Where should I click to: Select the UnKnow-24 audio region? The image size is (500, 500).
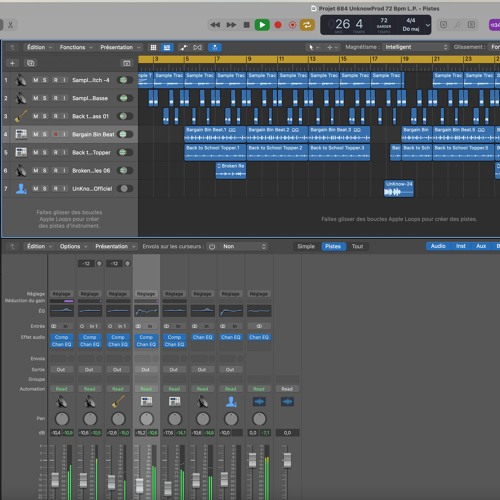[x=399, y=189]
